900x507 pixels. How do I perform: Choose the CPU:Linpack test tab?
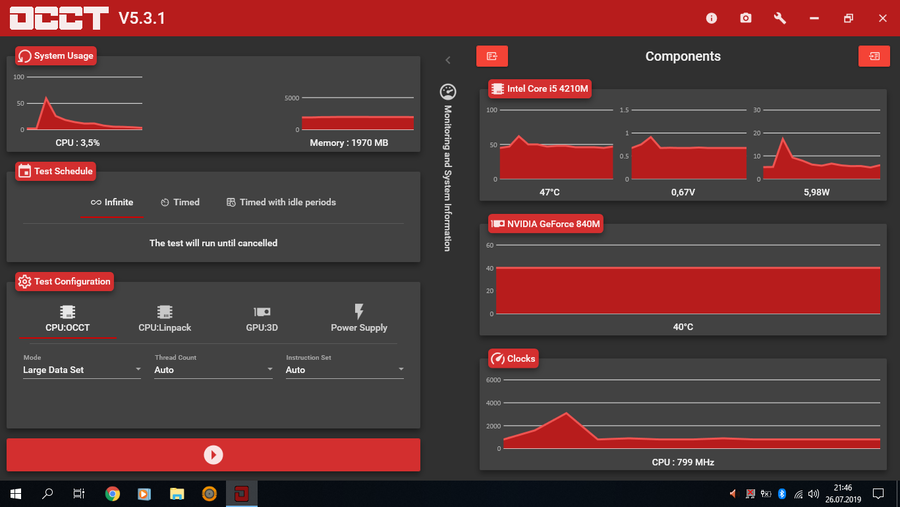coord(165,319)
